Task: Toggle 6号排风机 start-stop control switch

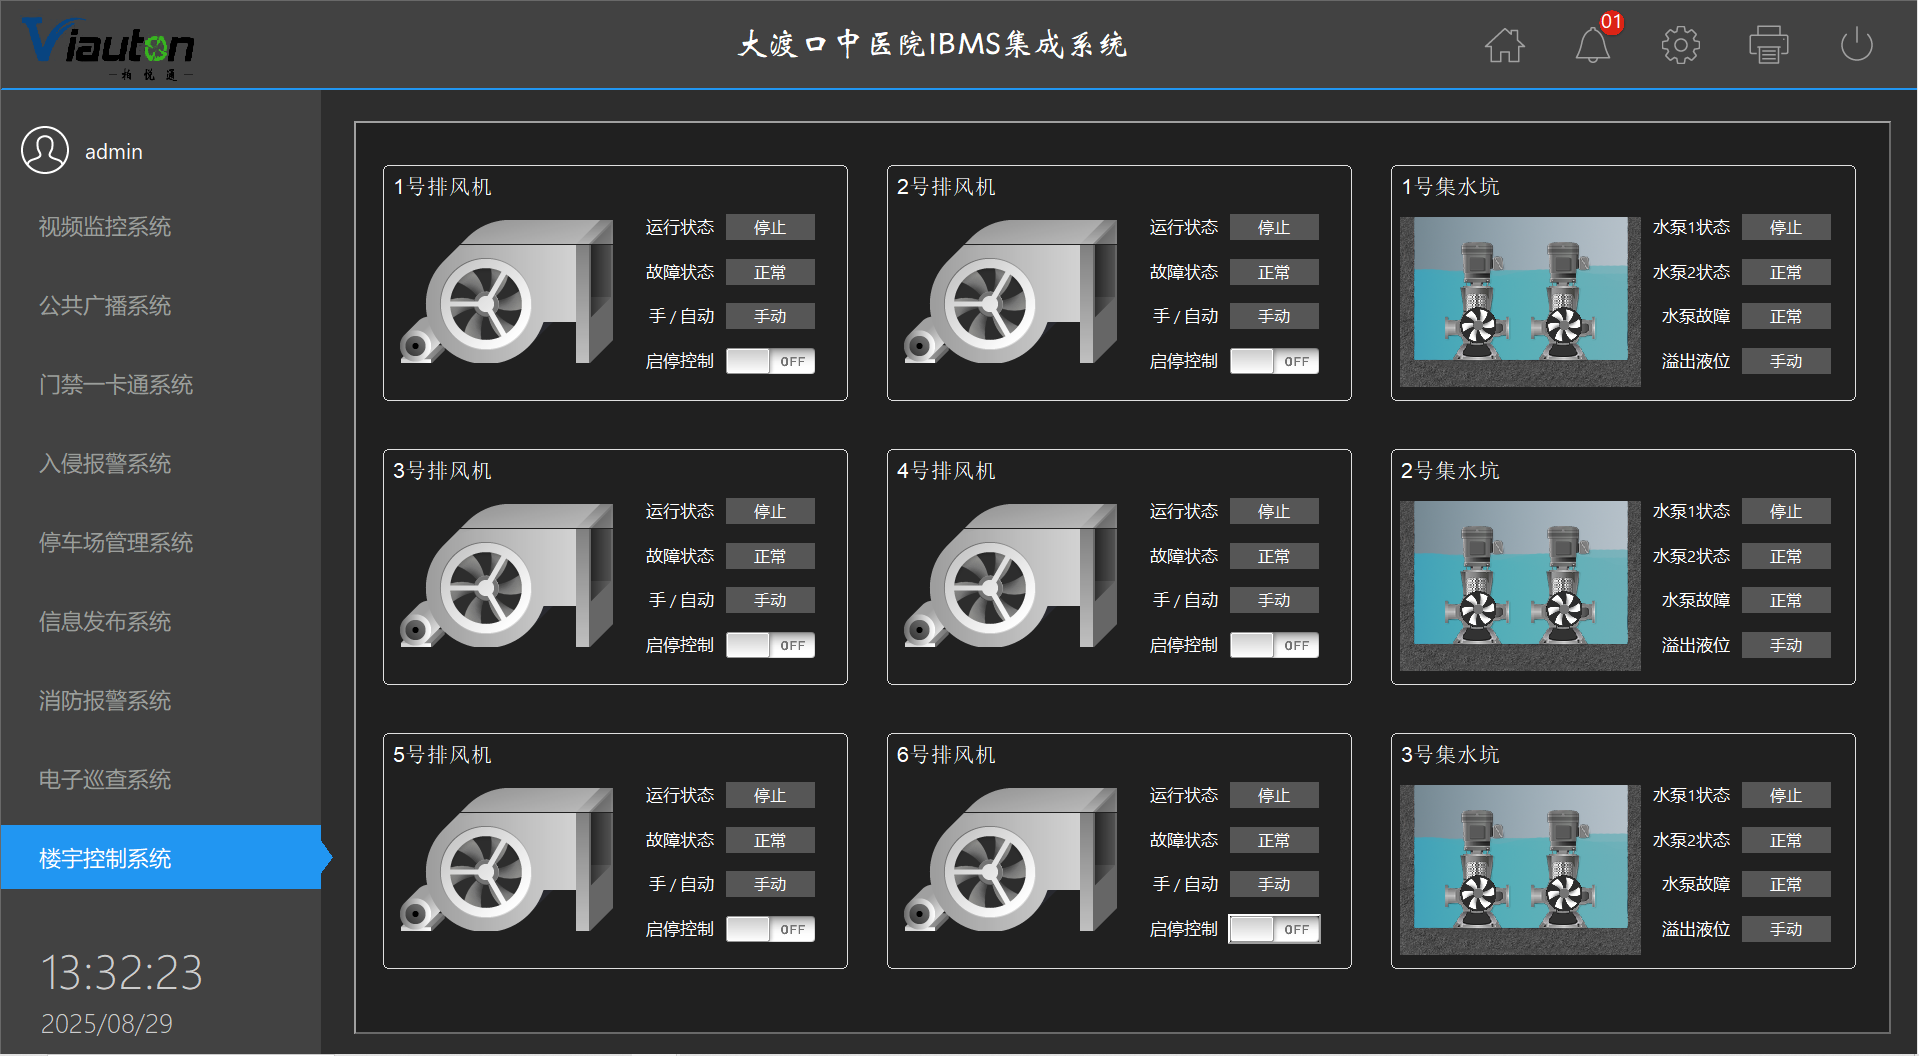Action: click(x=1274, y=929)
